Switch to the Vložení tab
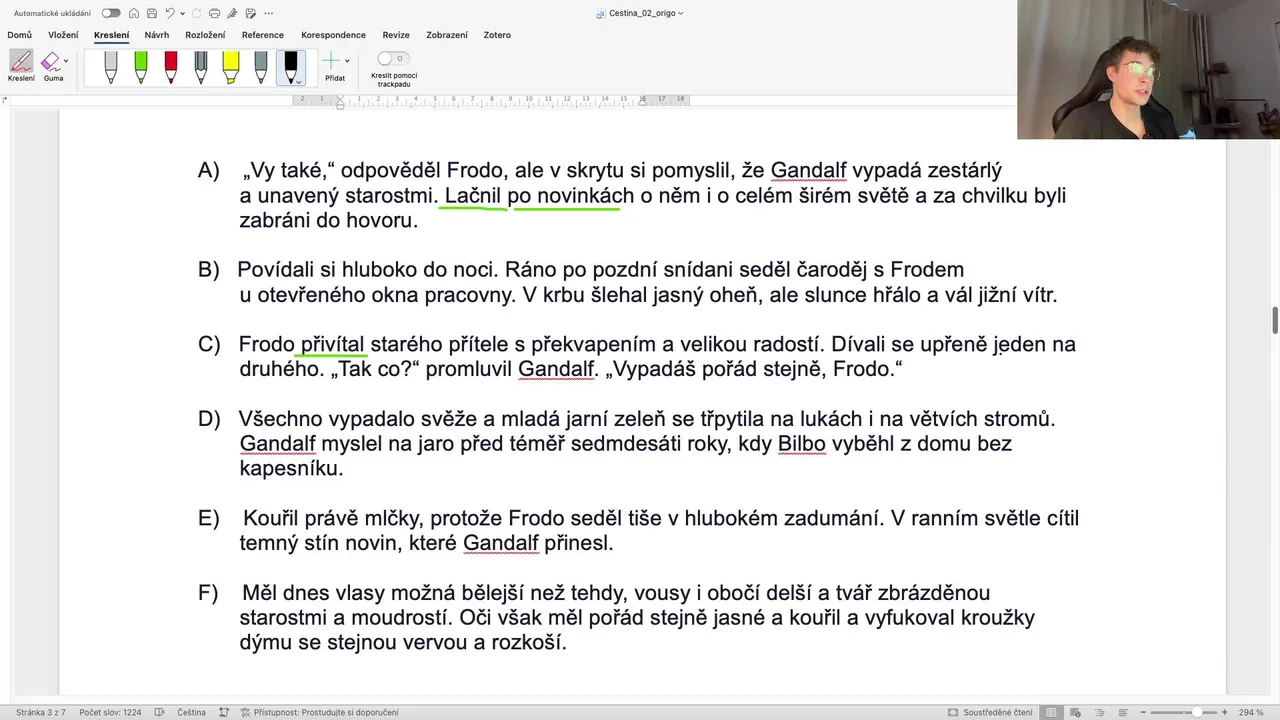 (63, 35)
